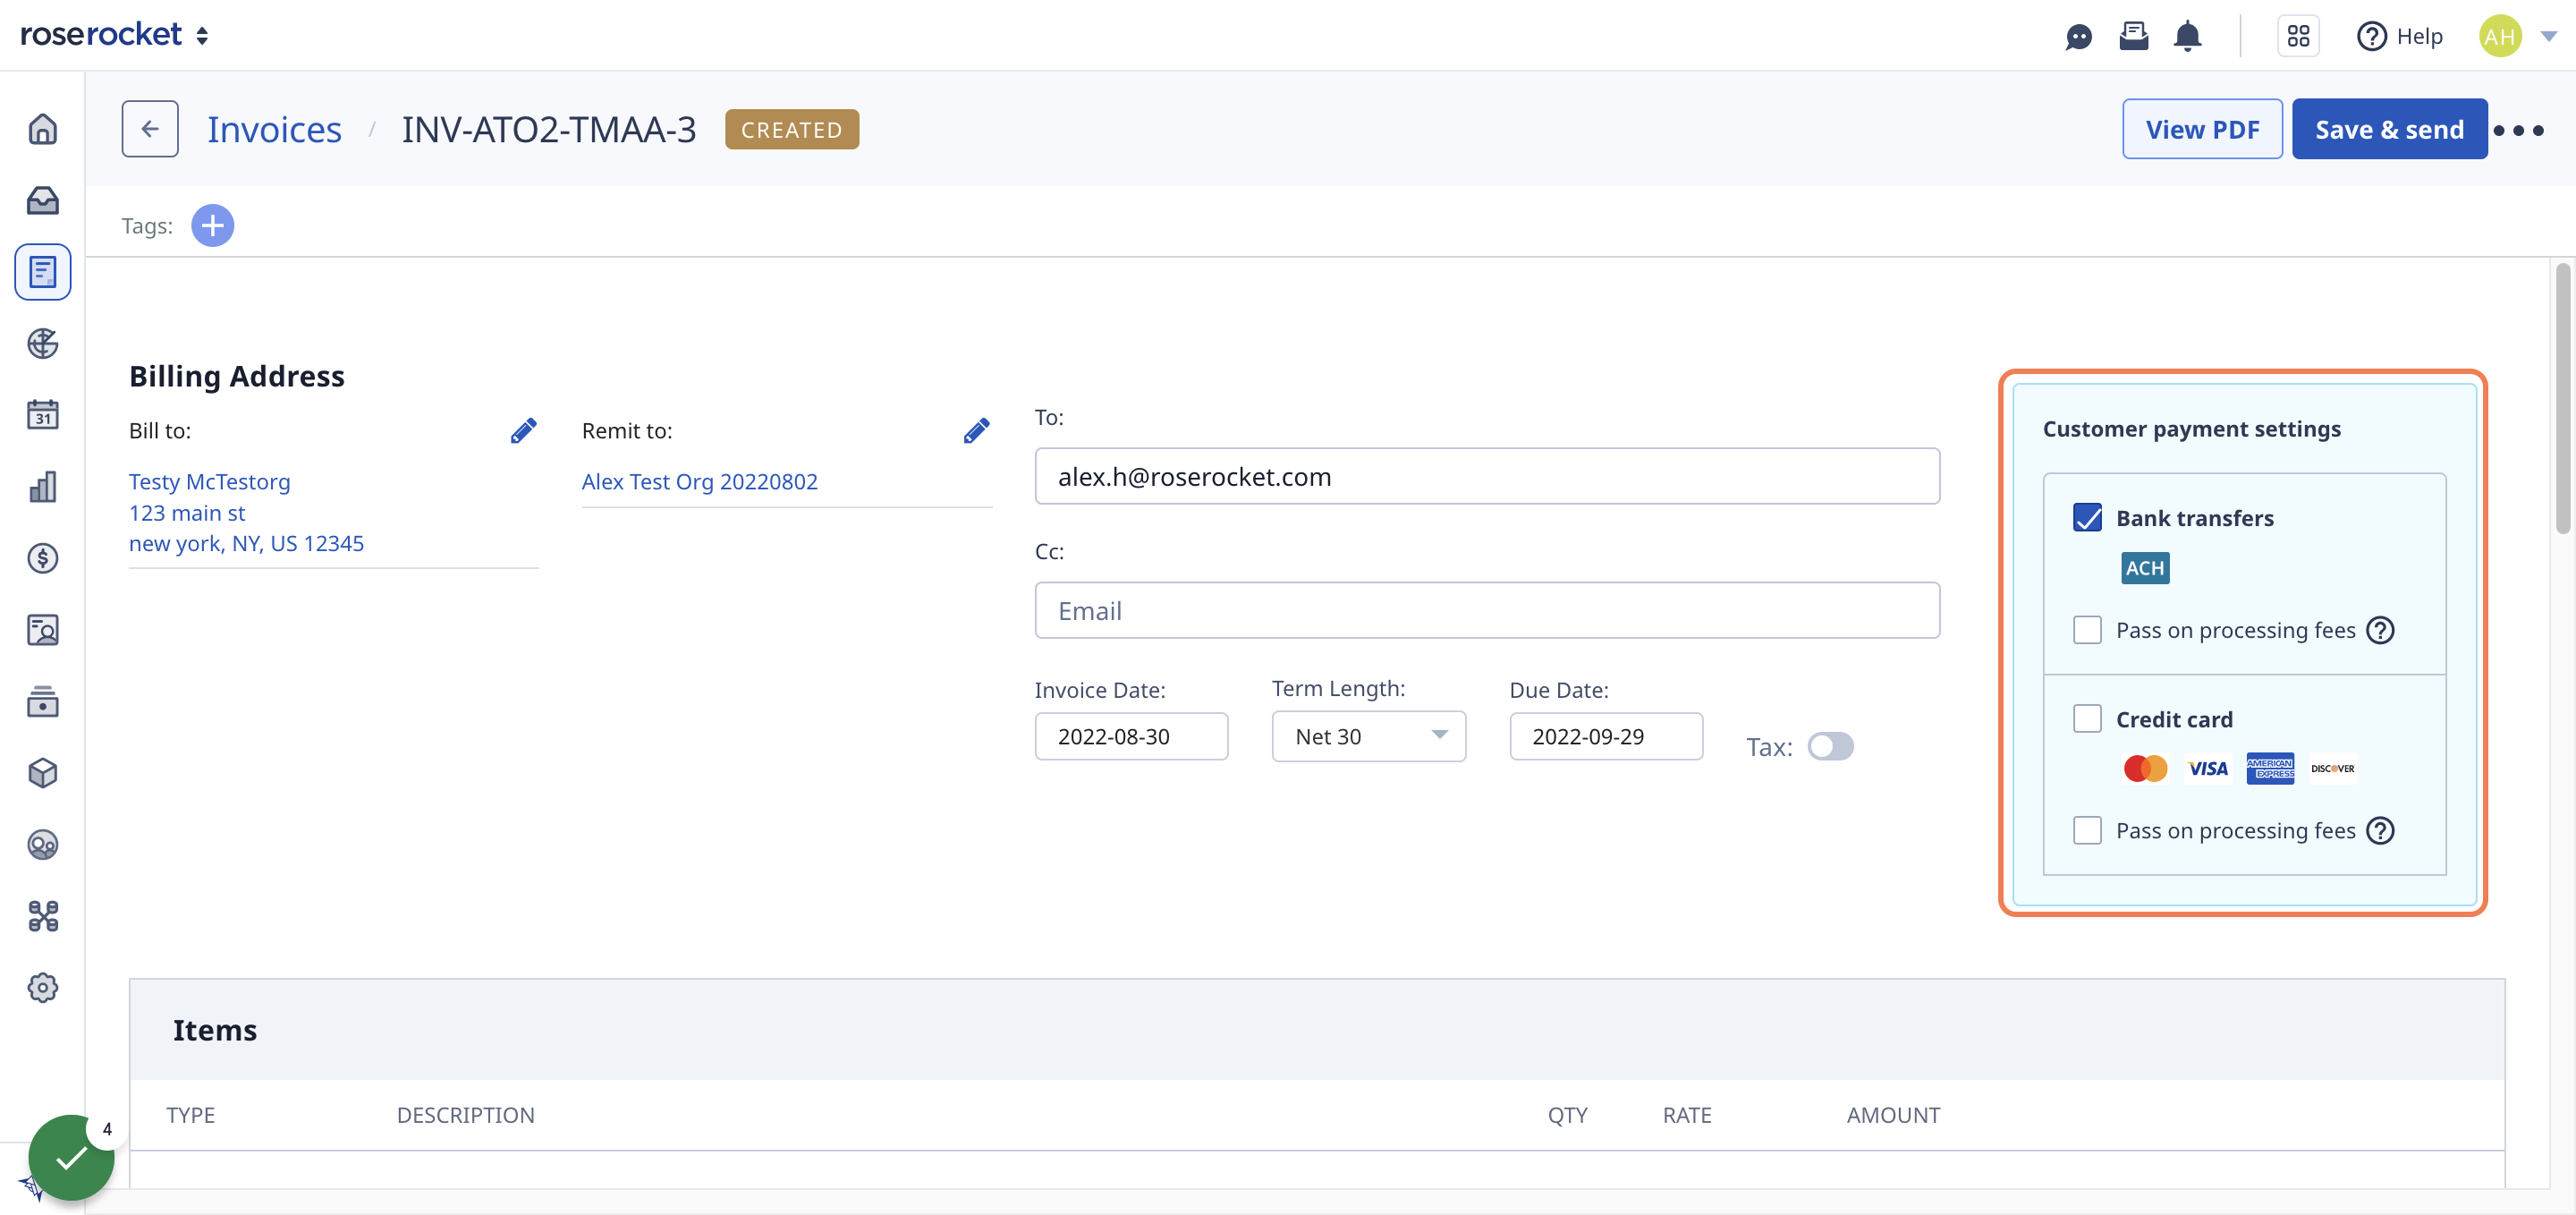
Task: Add a tag with plus icon
Action: [x=213, y=225]
